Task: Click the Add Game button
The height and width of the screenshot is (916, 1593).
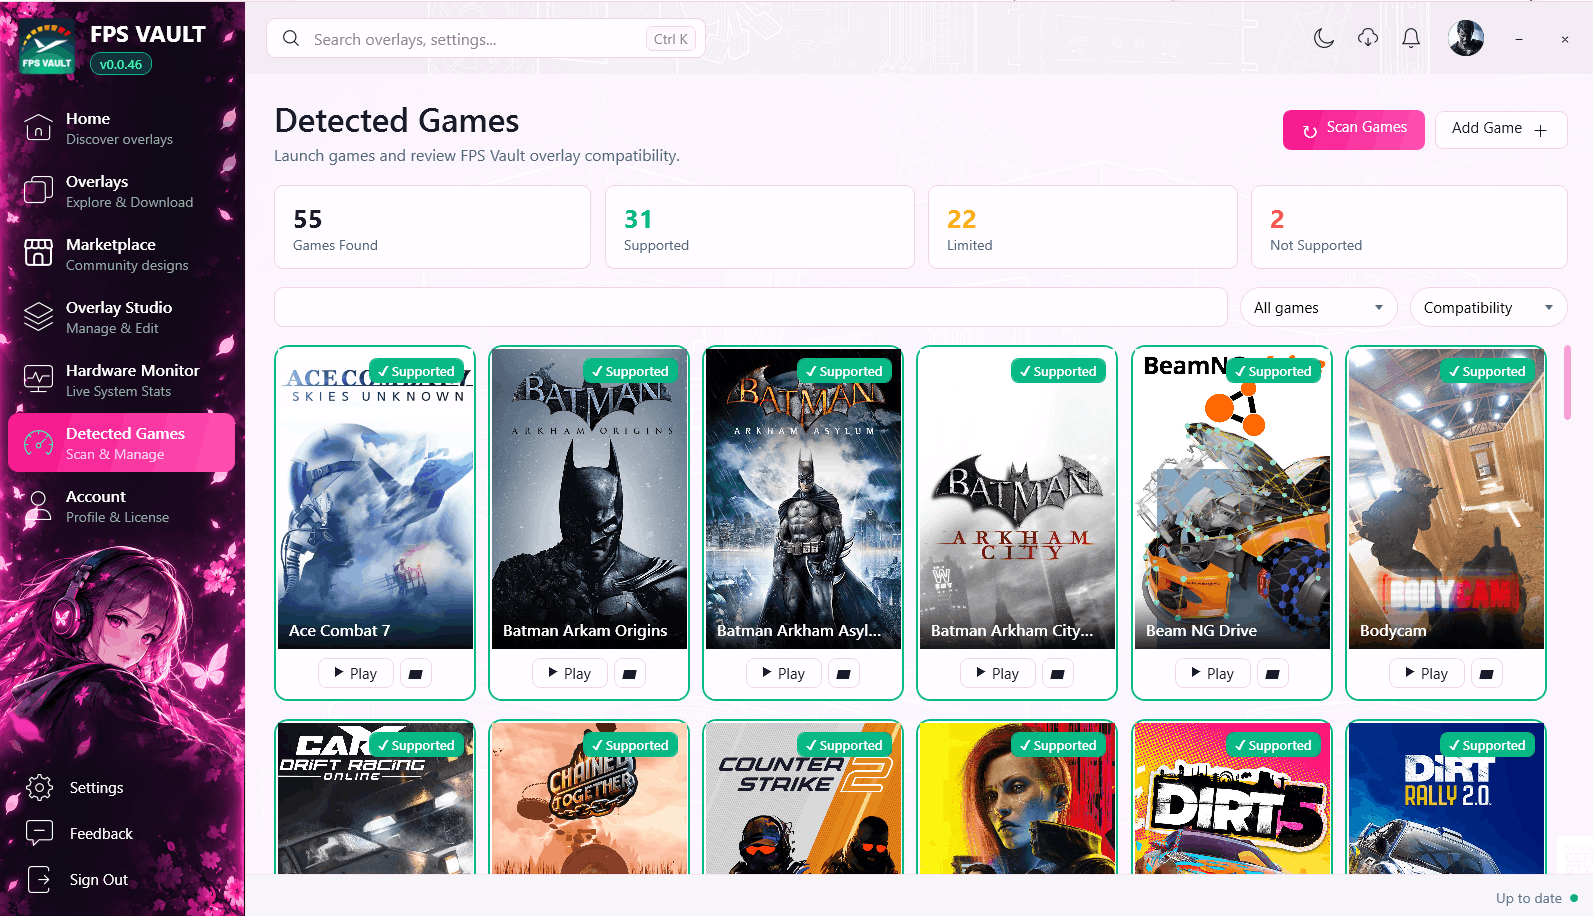Action: tap(1501, 130)
